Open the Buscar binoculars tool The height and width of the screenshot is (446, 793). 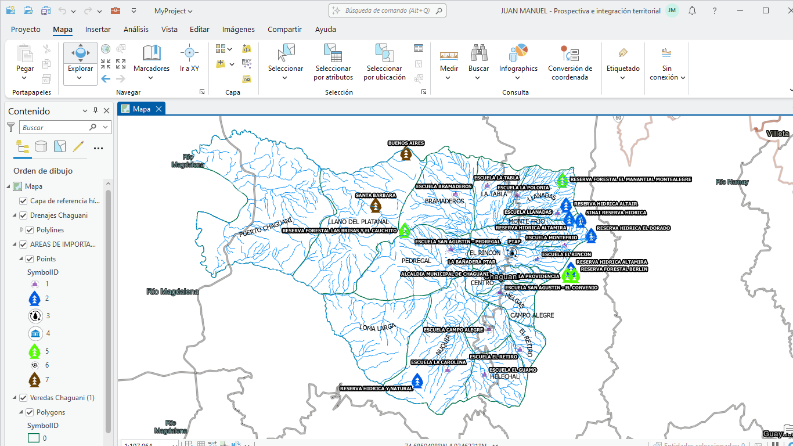click(x=479, y=58)
